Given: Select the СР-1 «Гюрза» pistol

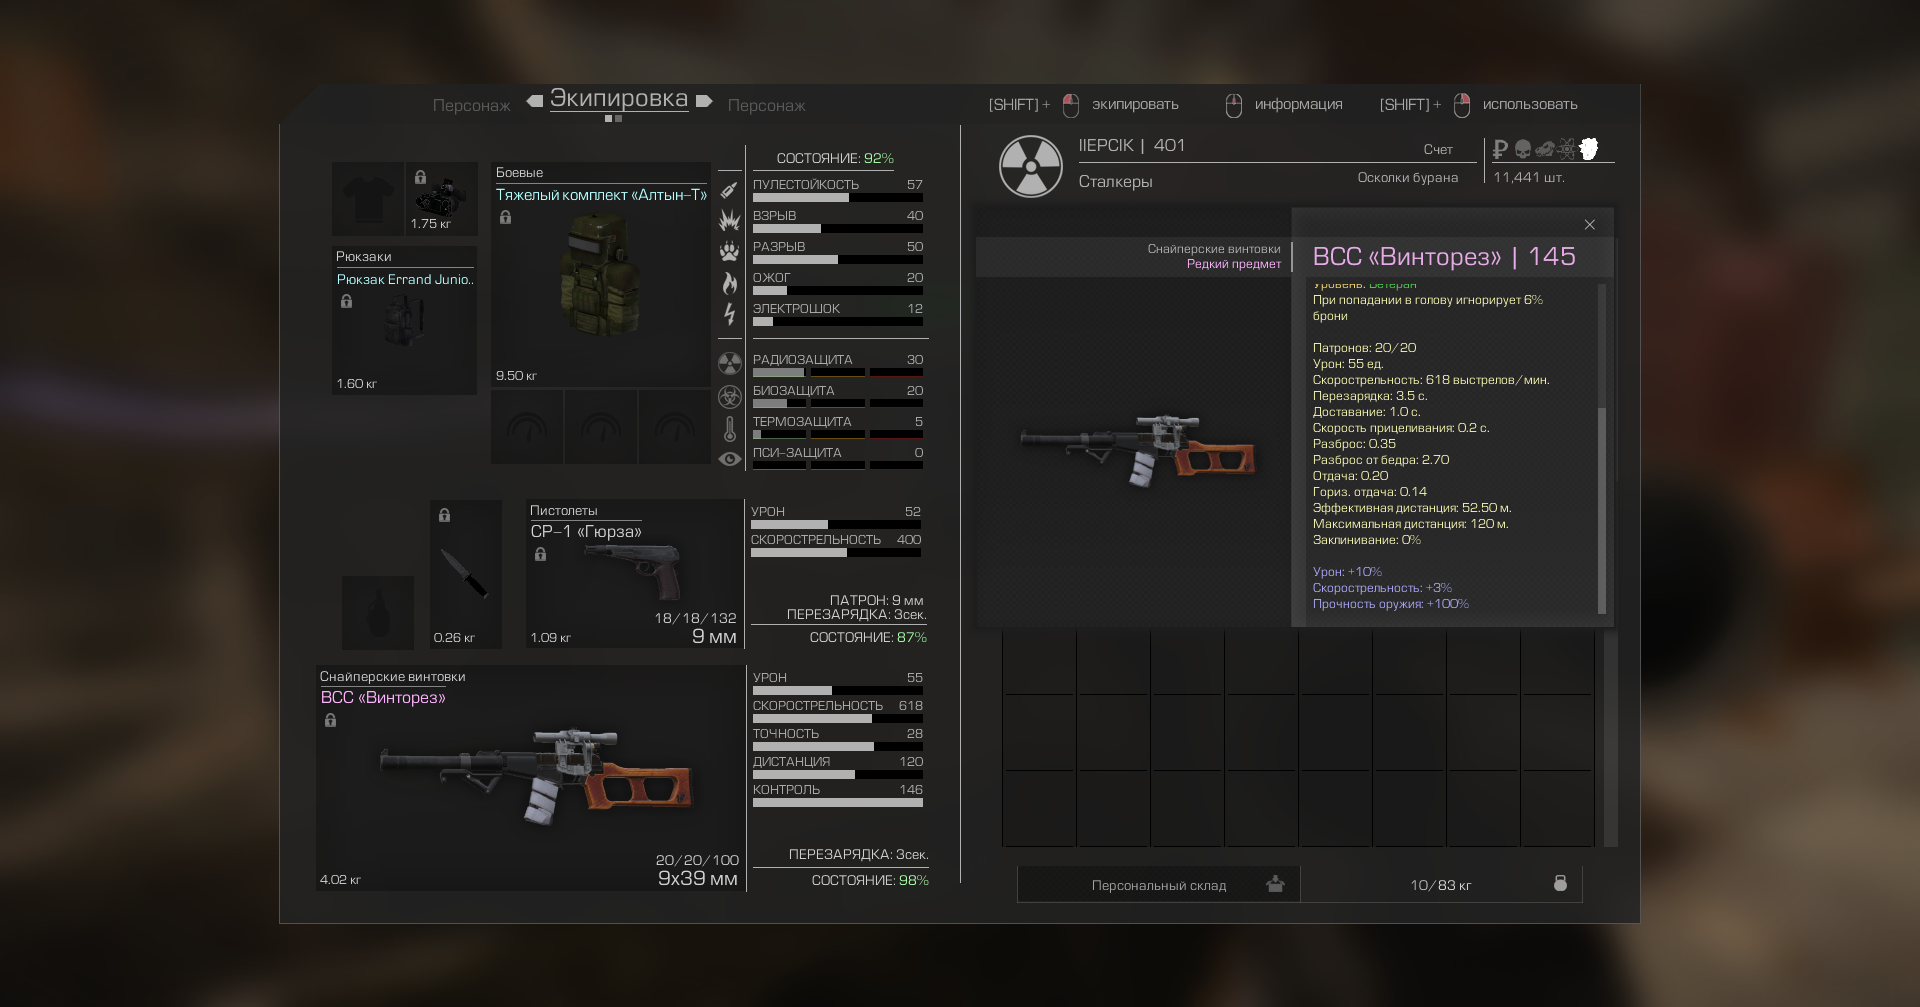Looking at the screenshot, I should 635,574.
